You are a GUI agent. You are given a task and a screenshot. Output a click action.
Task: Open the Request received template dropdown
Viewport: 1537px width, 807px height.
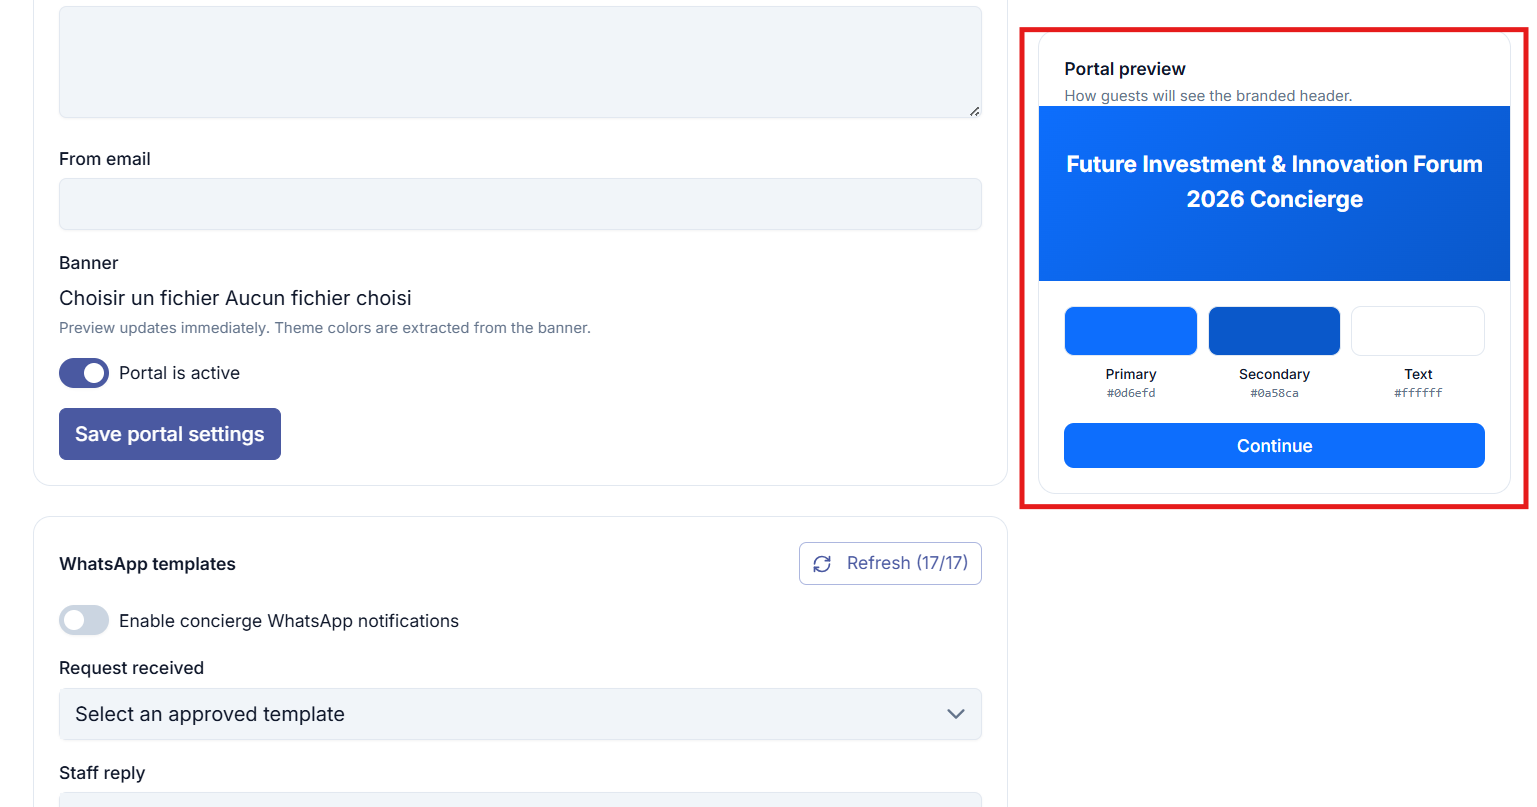pyautogui.click(x=520, y=714)
